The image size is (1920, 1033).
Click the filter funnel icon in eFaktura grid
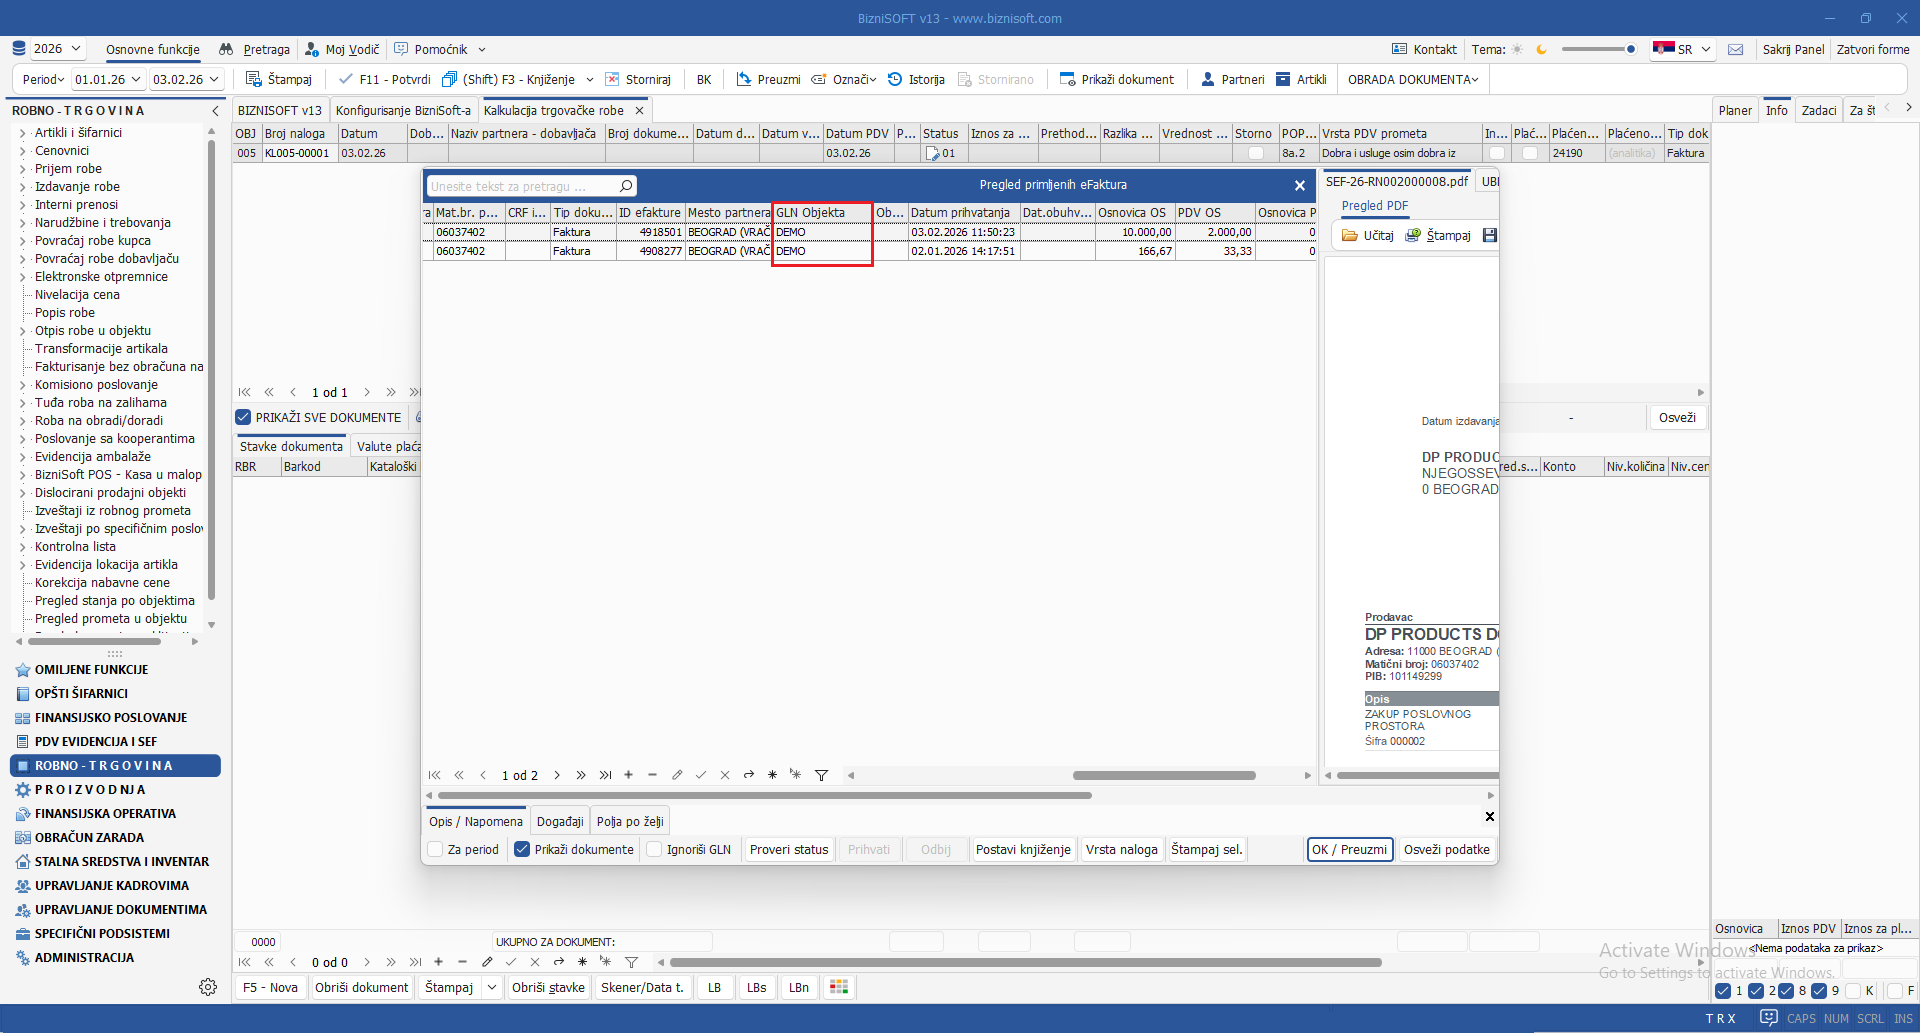coord(821,775)
